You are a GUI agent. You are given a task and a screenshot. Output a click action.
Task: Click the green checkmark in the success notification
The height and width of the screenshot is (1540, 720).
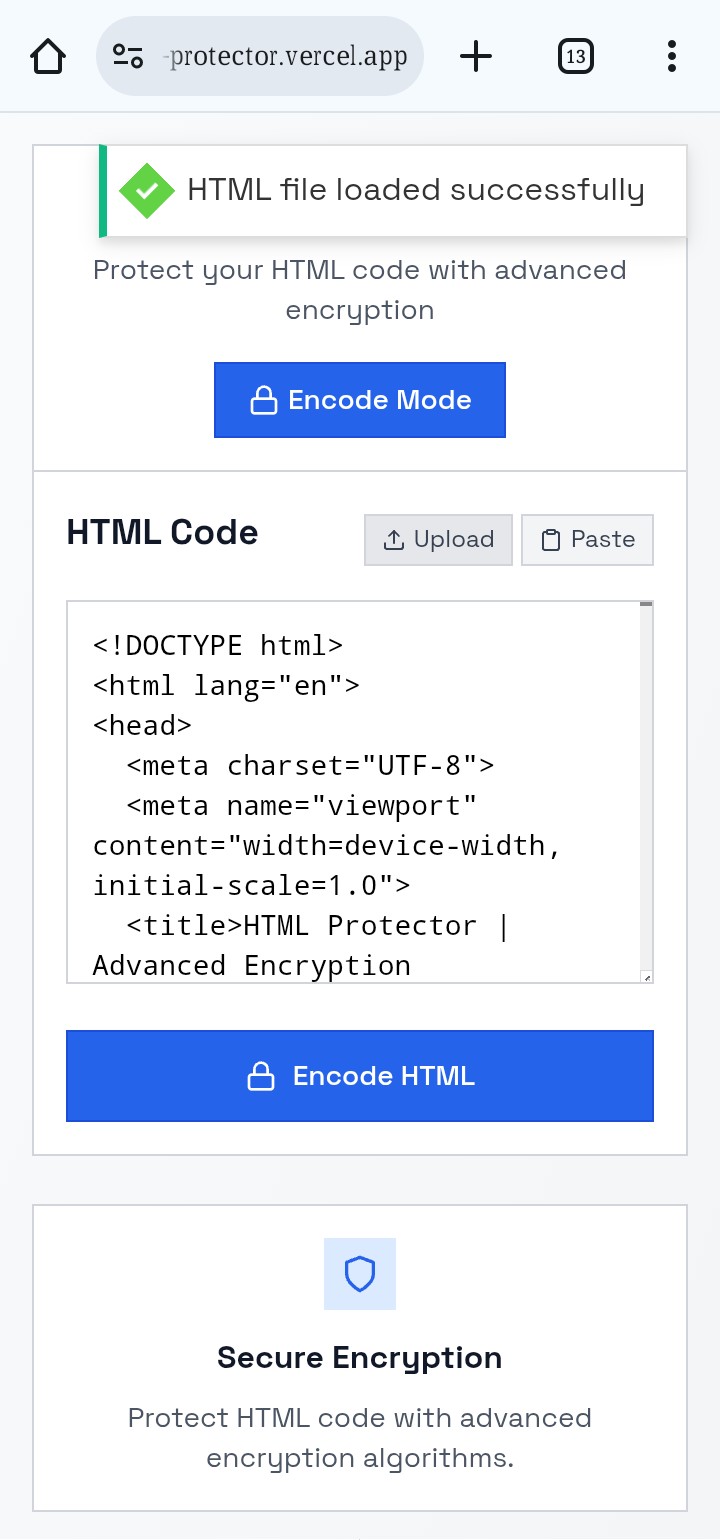tap(146, 190)
